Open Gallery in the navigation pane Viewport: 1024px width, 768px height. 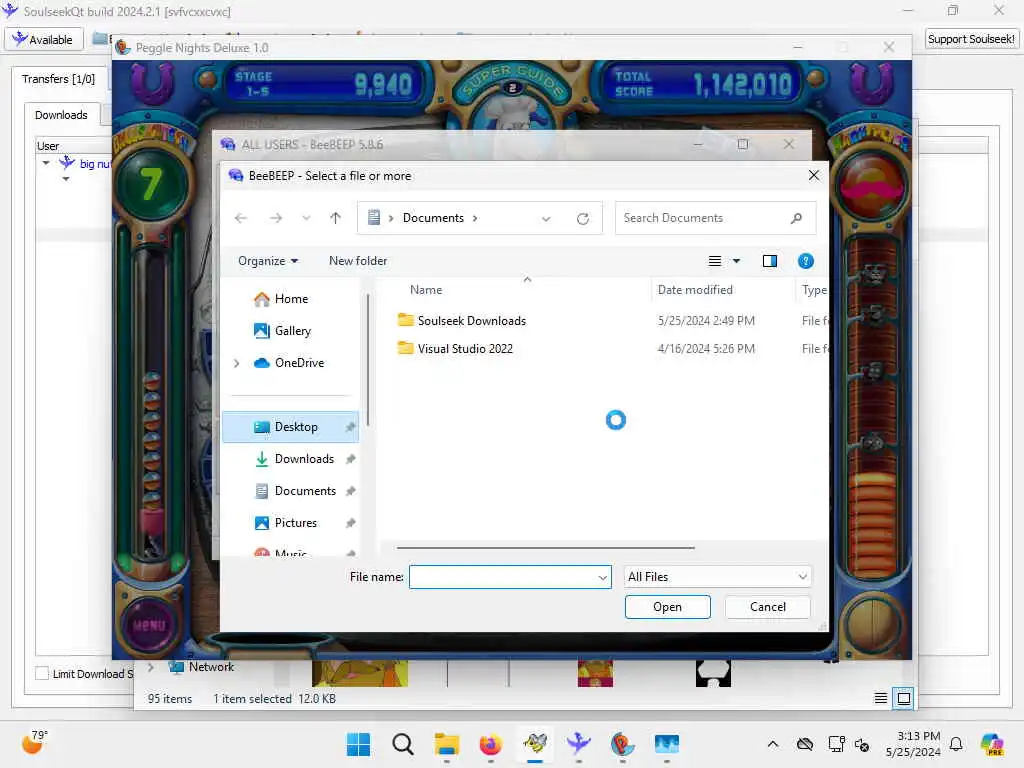293,331
